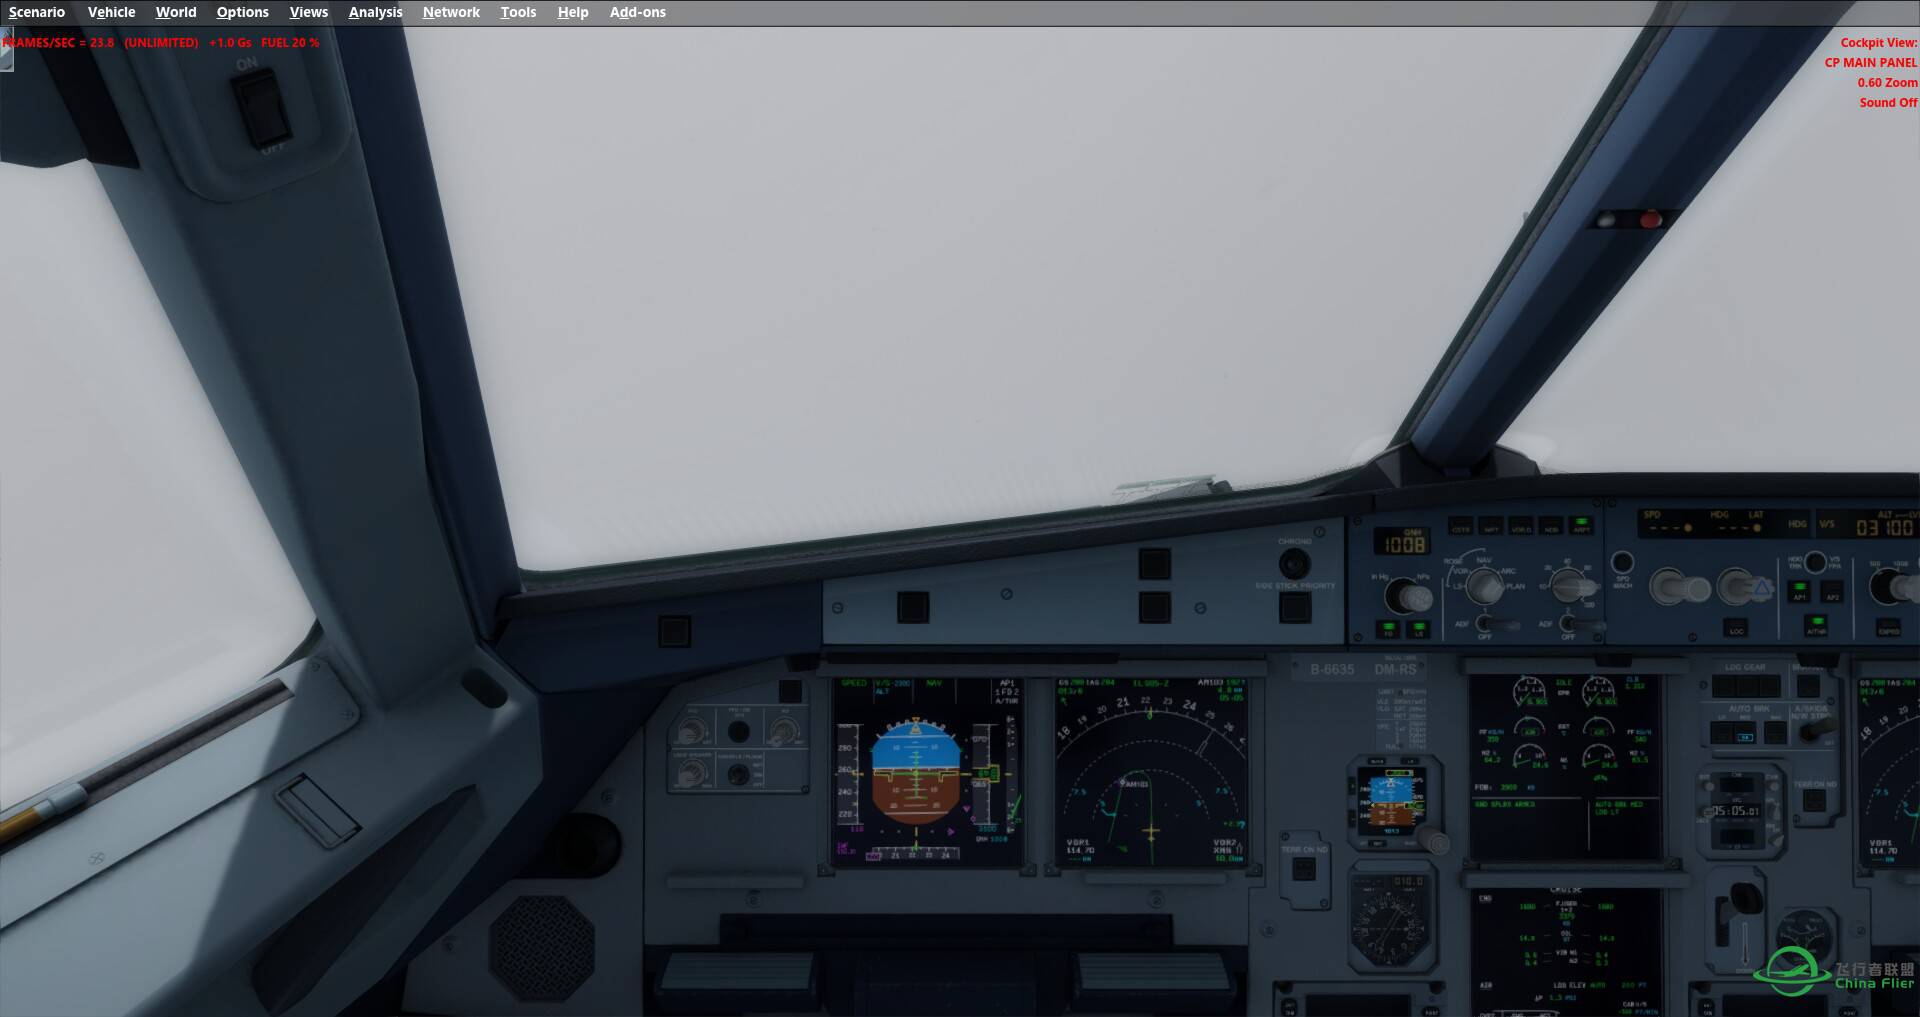1920x1017 pixels.
Task: Push the LOC button on the FCU
Action: (x=1736, y=629)
